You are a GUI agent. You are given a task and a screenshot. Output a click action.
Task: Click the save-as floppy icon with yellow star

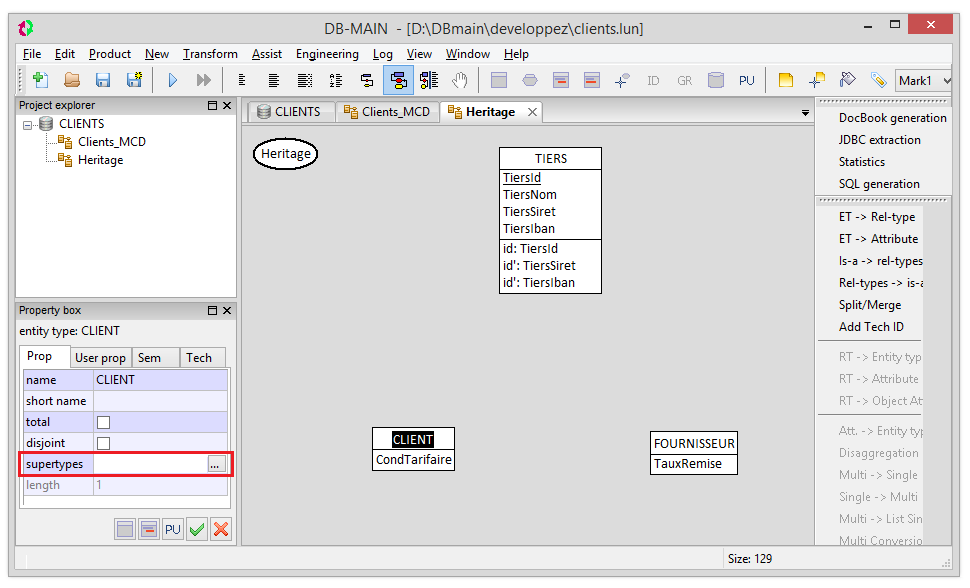pyautogui.click(x=134, y=80)
